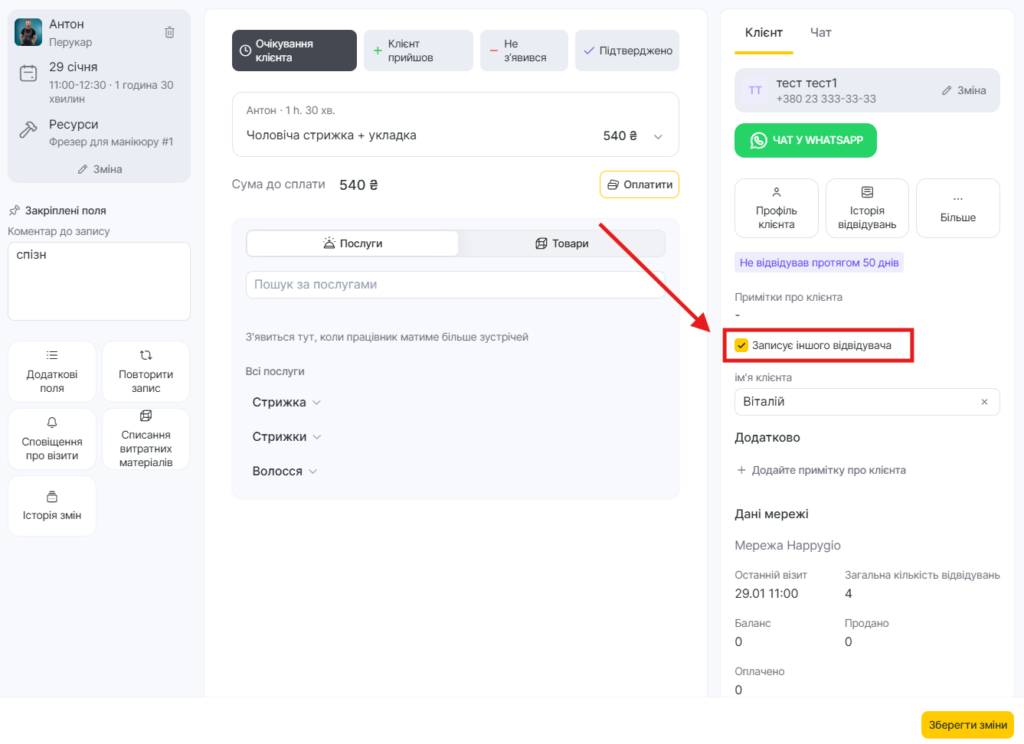Click the Пошук за послугами search field
This screenshot has width=1024, height=744.
tap(455, 284)
